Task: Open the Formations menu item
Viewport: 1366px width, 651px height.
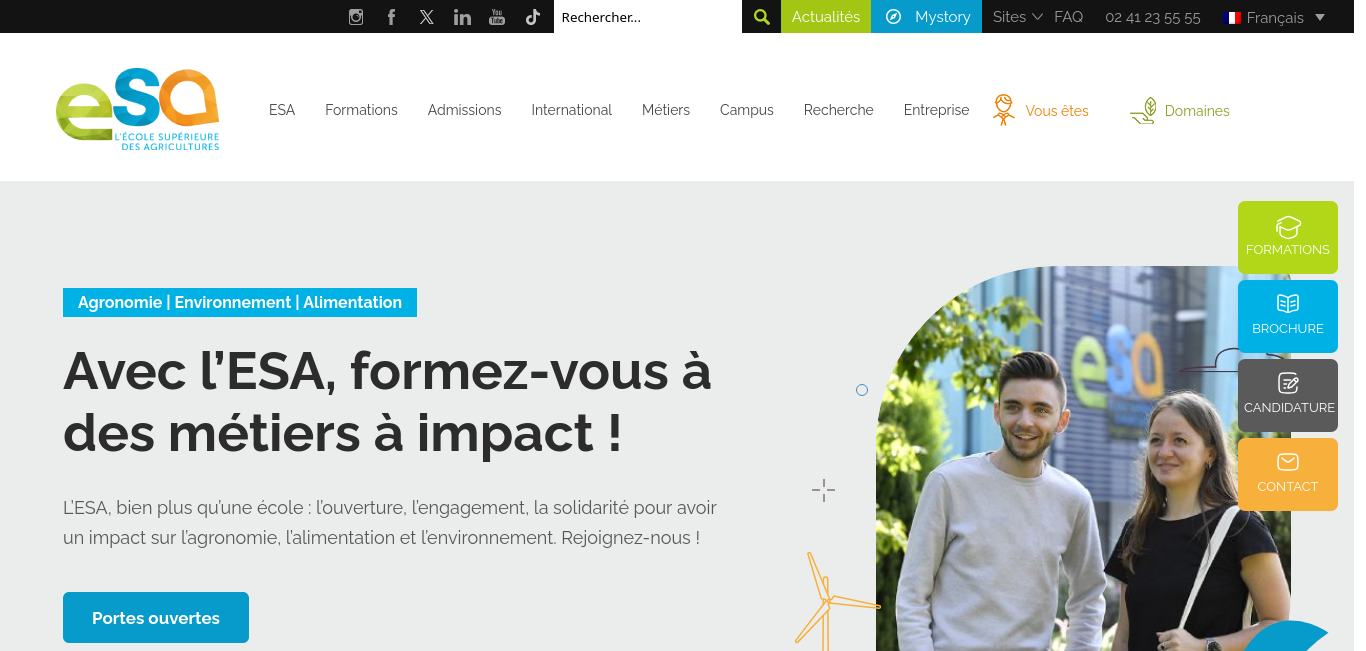Action: 361,110
